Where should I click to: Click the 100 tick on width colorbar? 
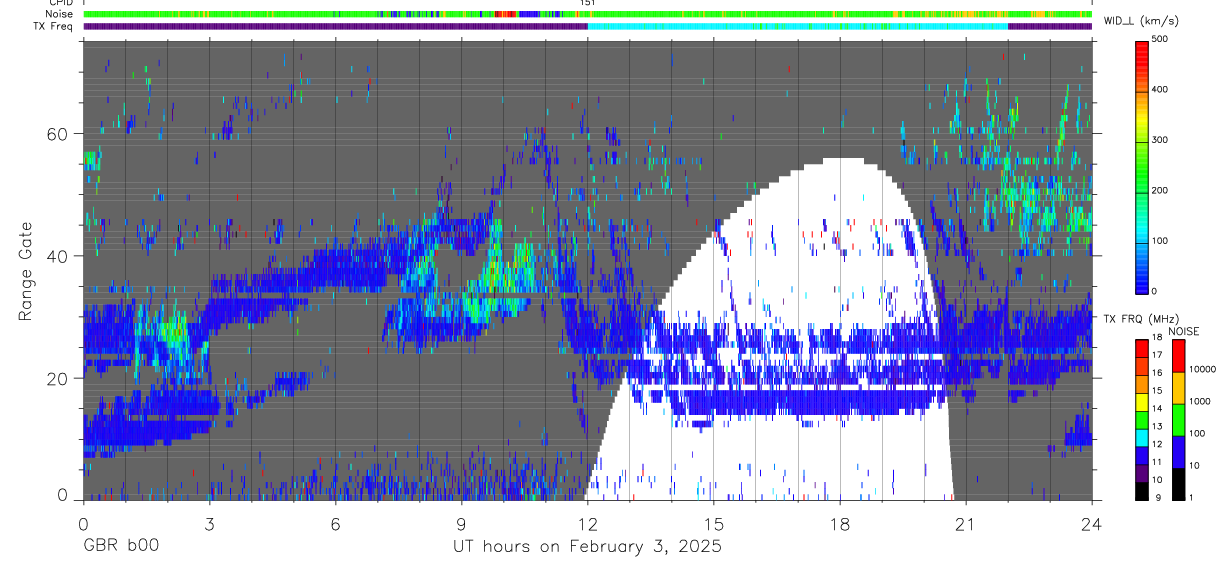click(1161, 241)
